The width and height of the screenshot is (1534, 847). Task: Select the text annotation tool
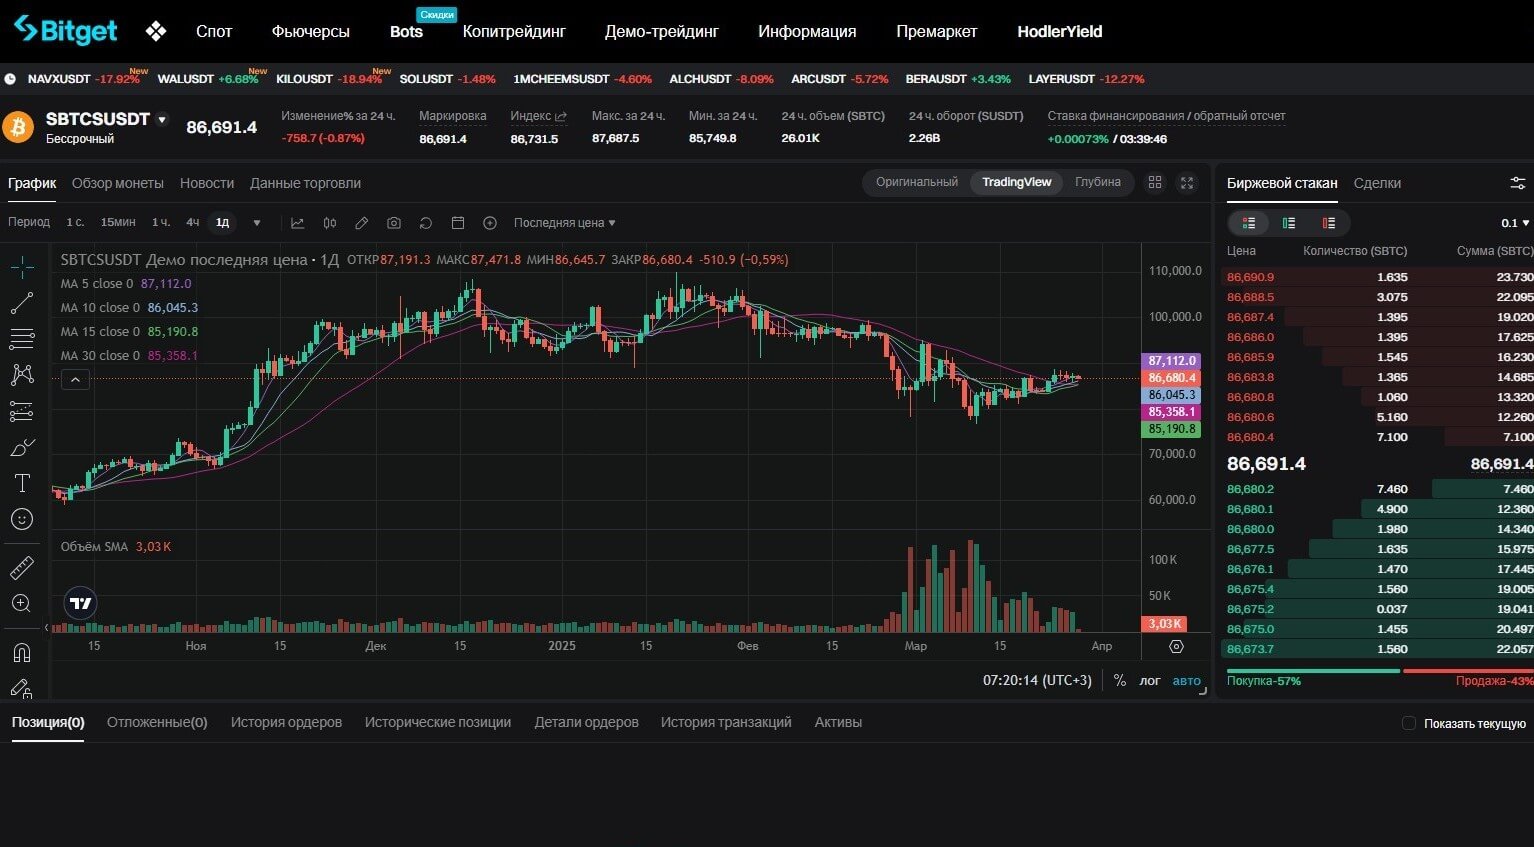[22, 484]
